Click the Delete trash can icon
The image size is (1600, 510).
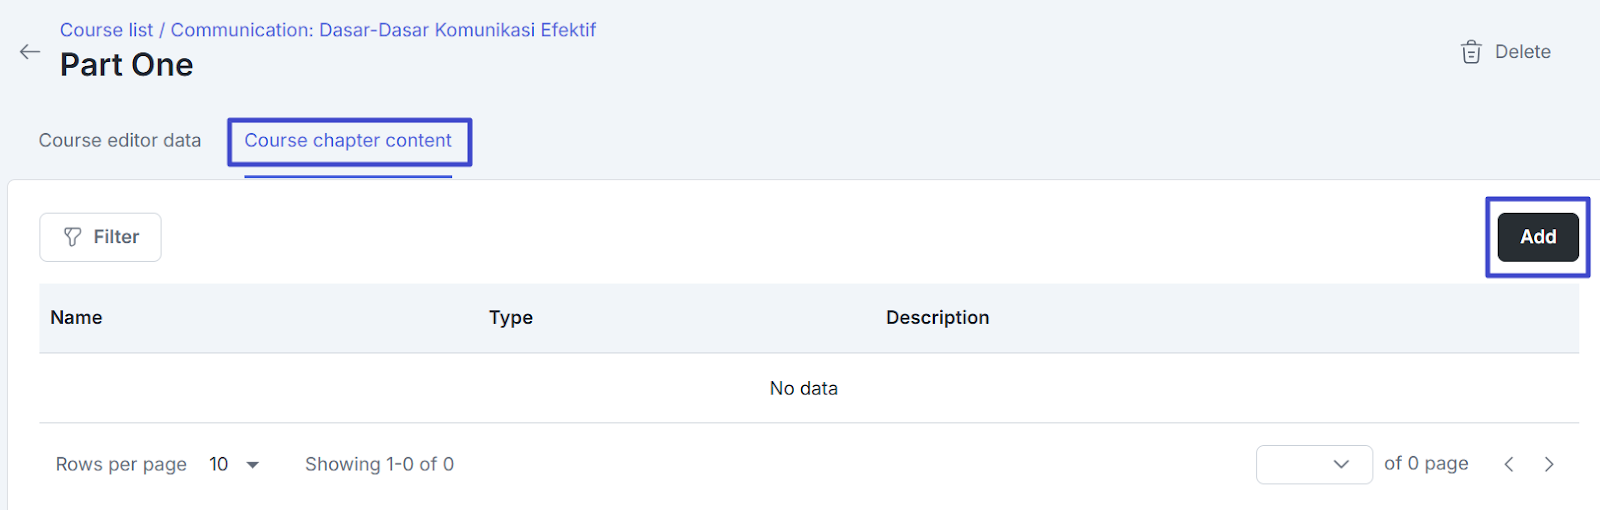point(1470,52)
